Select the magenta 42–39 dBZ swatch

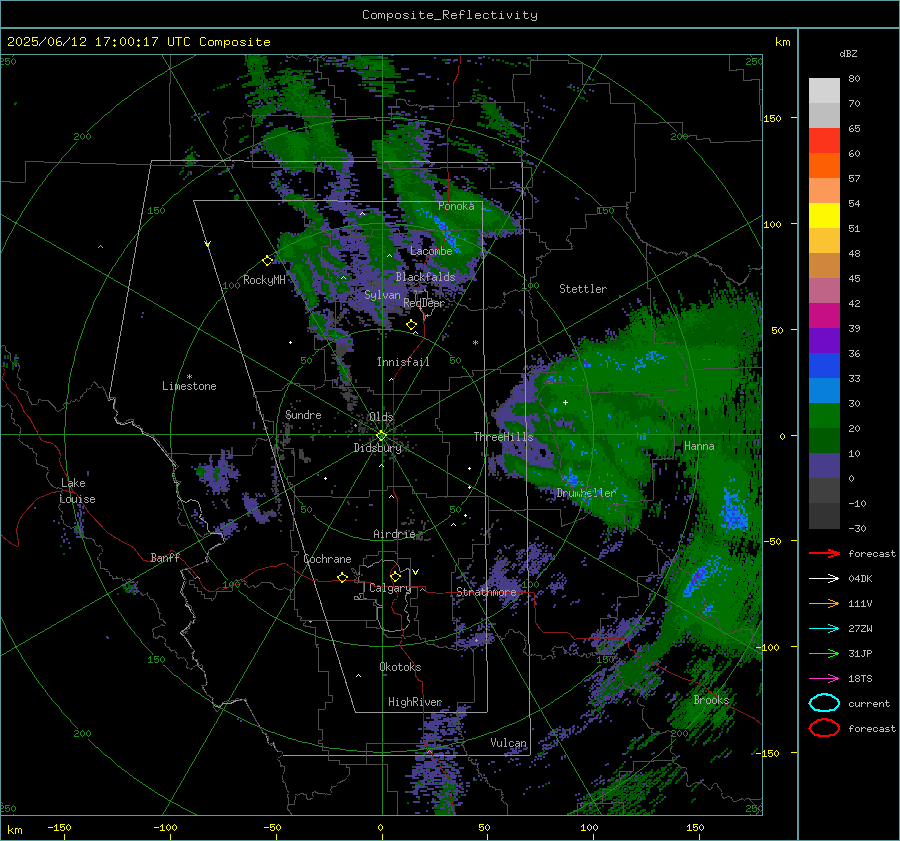[x=824, y=316]
